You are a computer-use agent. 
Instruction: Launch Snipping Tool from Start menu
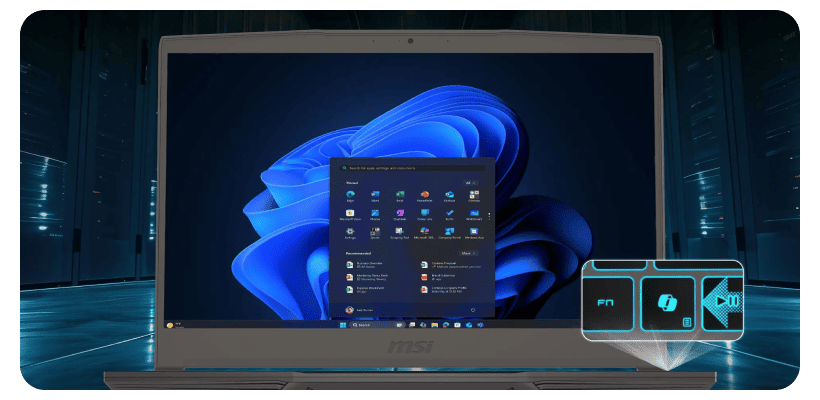coord(400,233)
